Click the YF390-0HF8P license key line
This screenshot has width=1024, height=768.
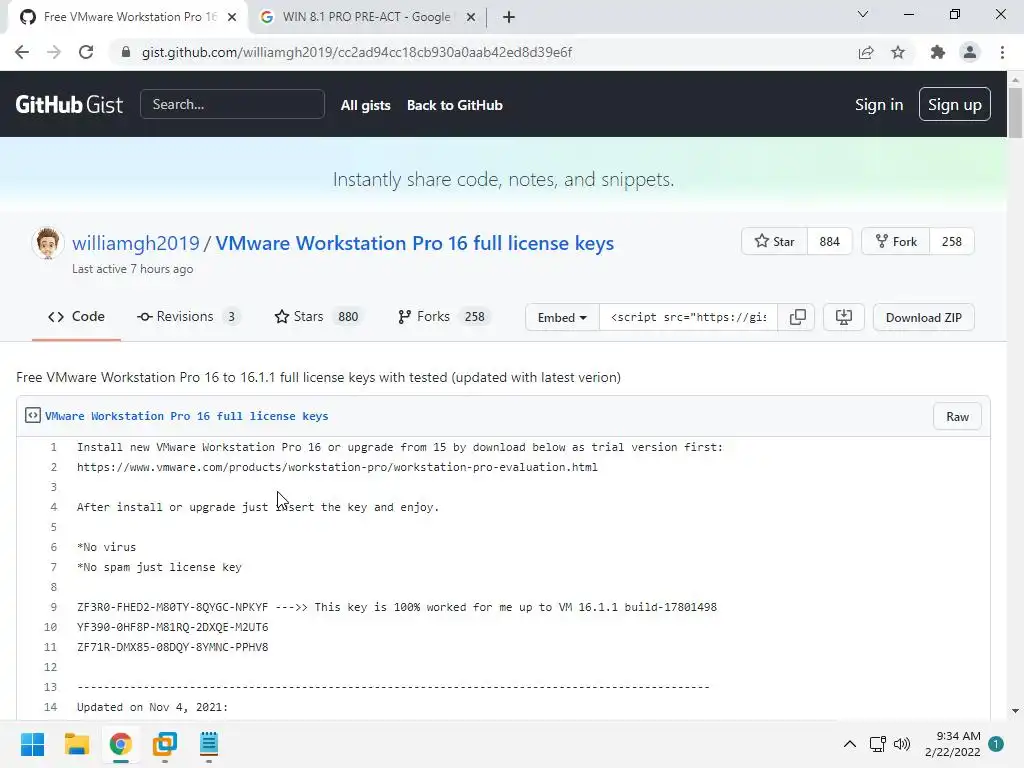click(172, 628)
